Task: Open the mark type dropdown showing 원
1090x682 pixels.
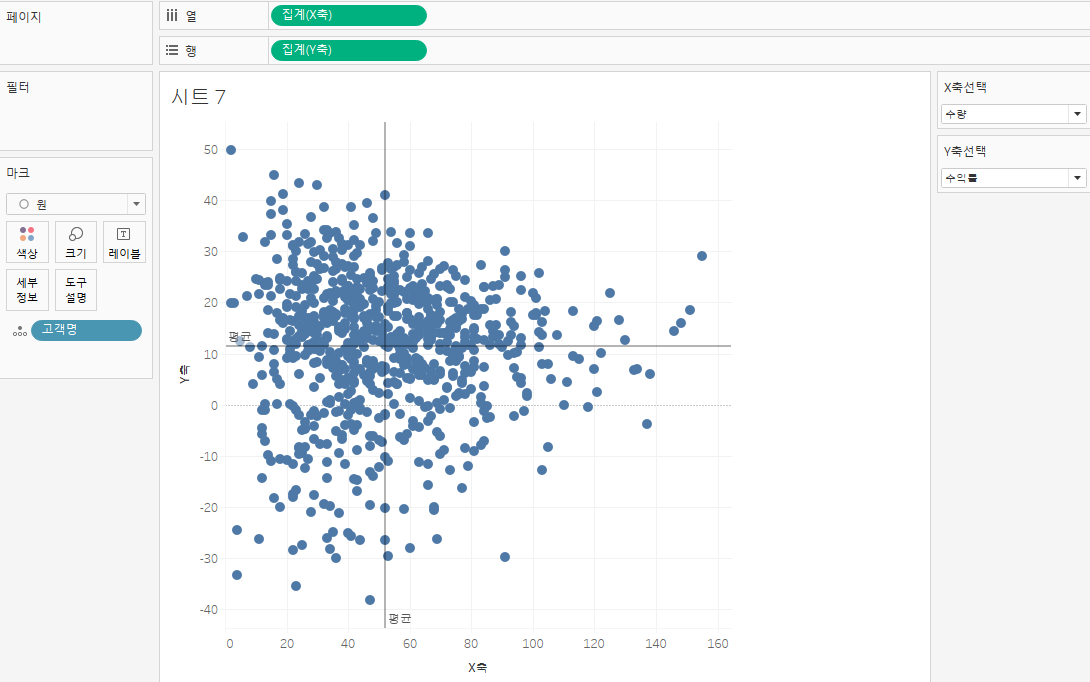Action: (76, 204)
